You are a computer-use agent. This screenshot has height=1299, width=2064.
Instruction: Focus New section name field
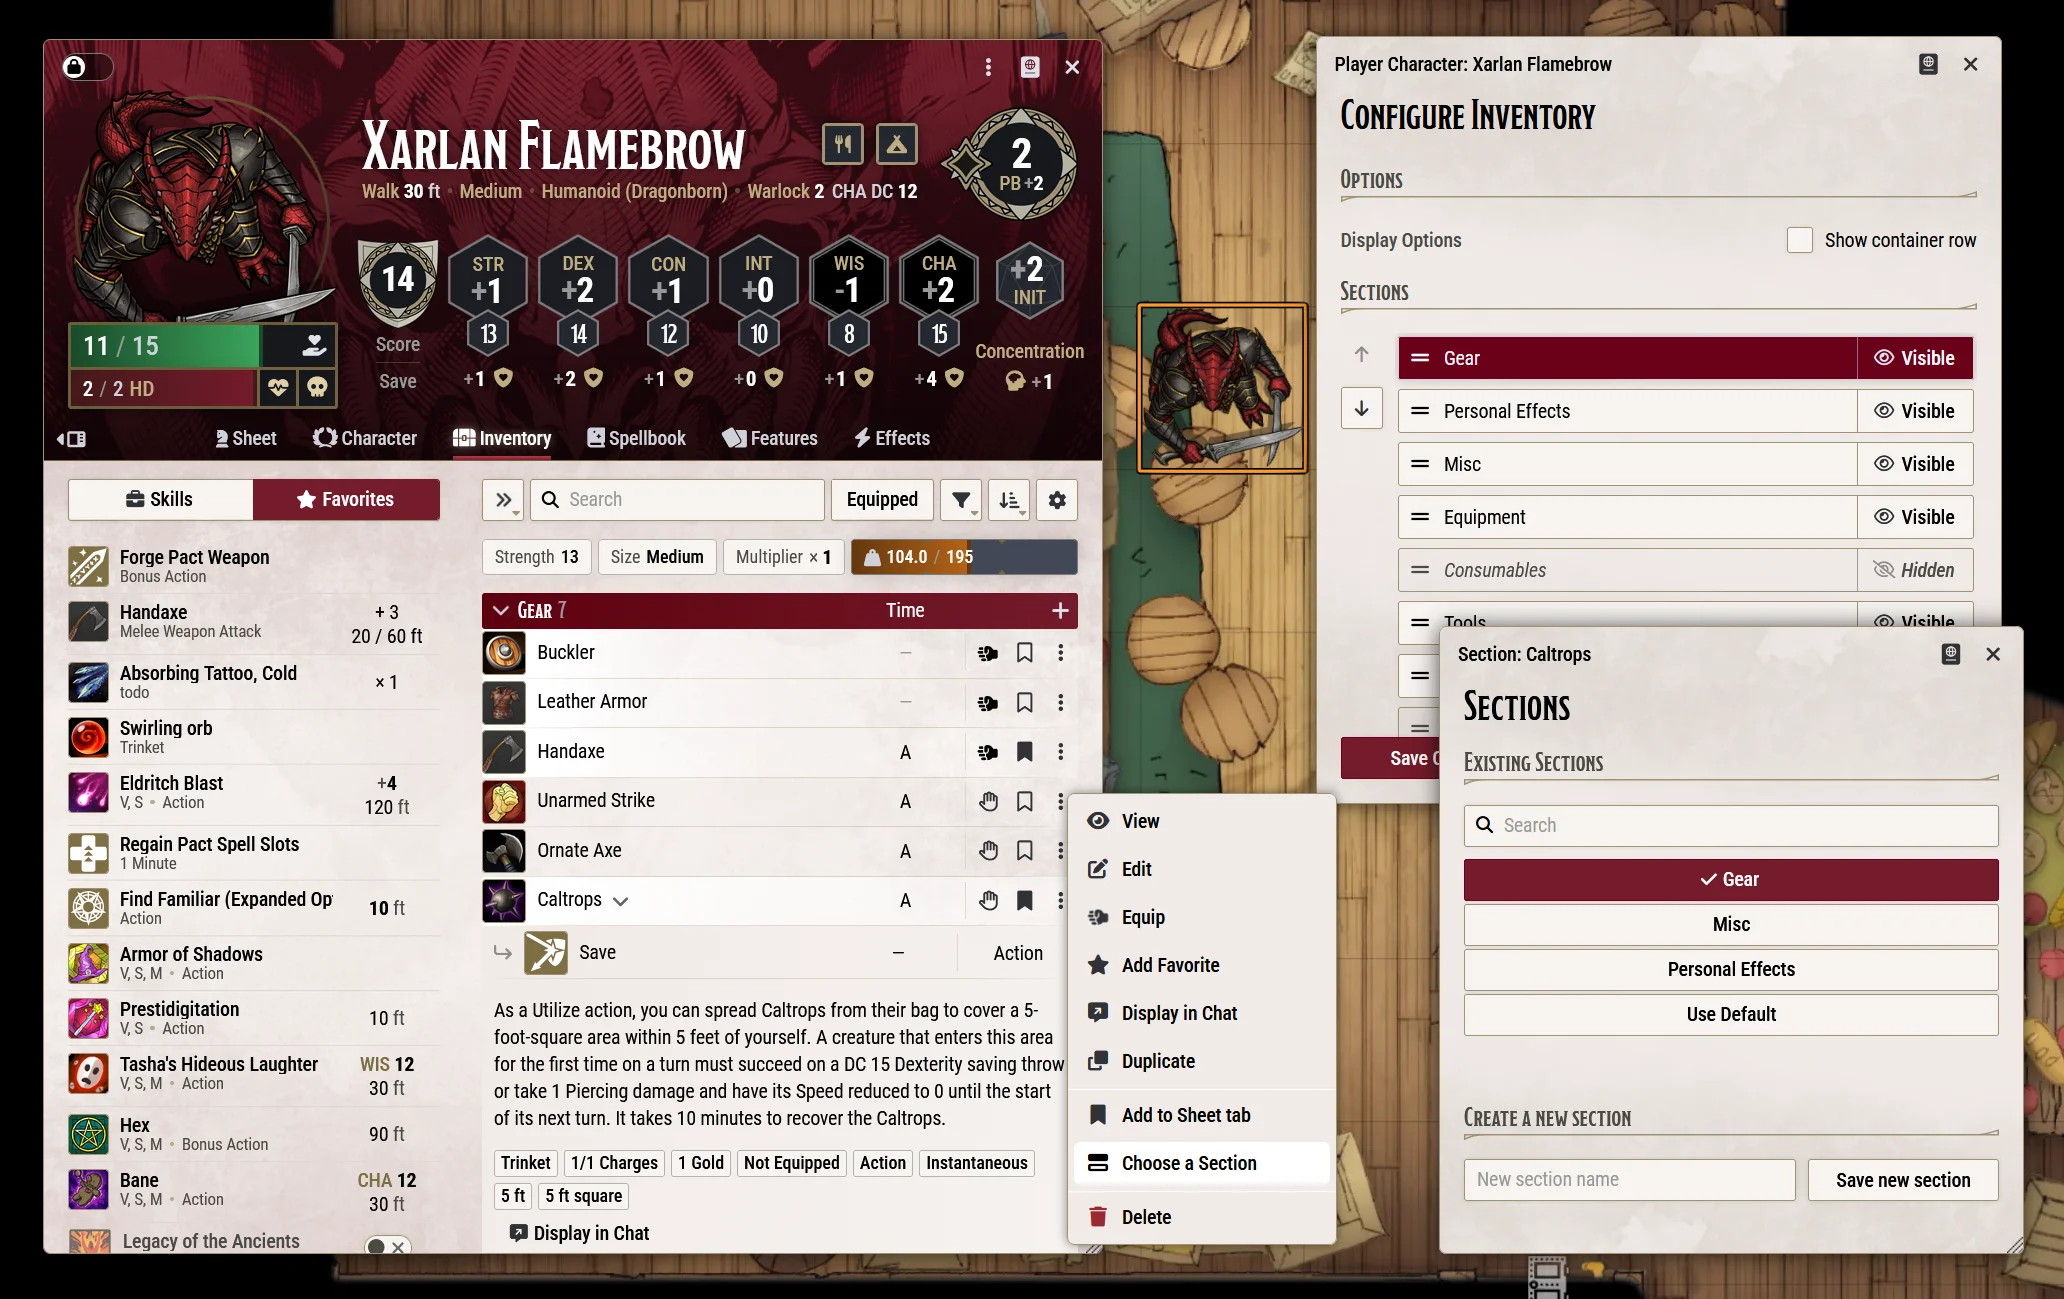click(x=1629, y=1180)
